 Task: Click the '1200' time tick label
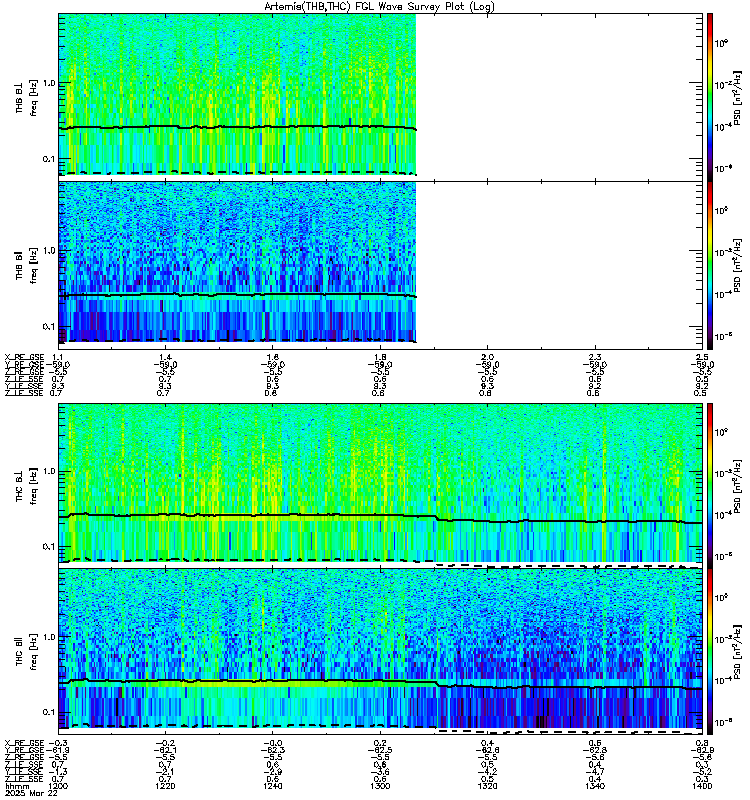pyautogui.click(x=58, y=786)
